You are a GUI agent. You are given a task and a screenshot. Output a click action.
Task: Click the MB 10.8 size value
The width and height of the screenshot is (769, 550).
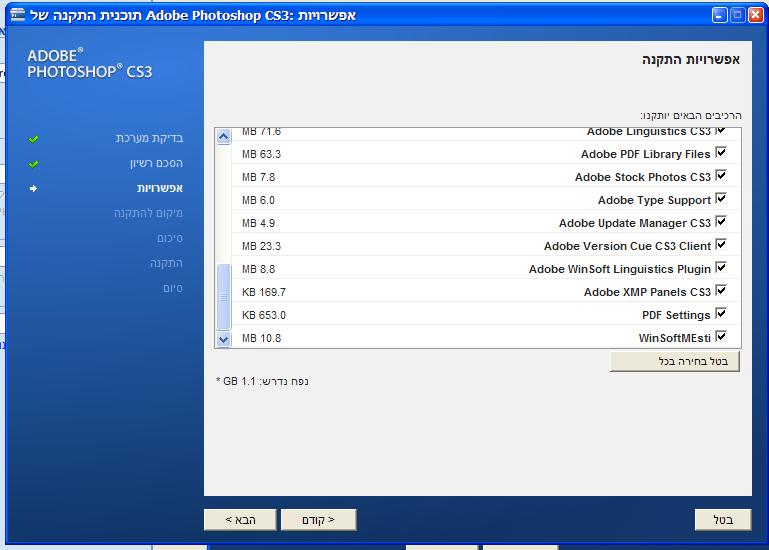coord(261,339)
